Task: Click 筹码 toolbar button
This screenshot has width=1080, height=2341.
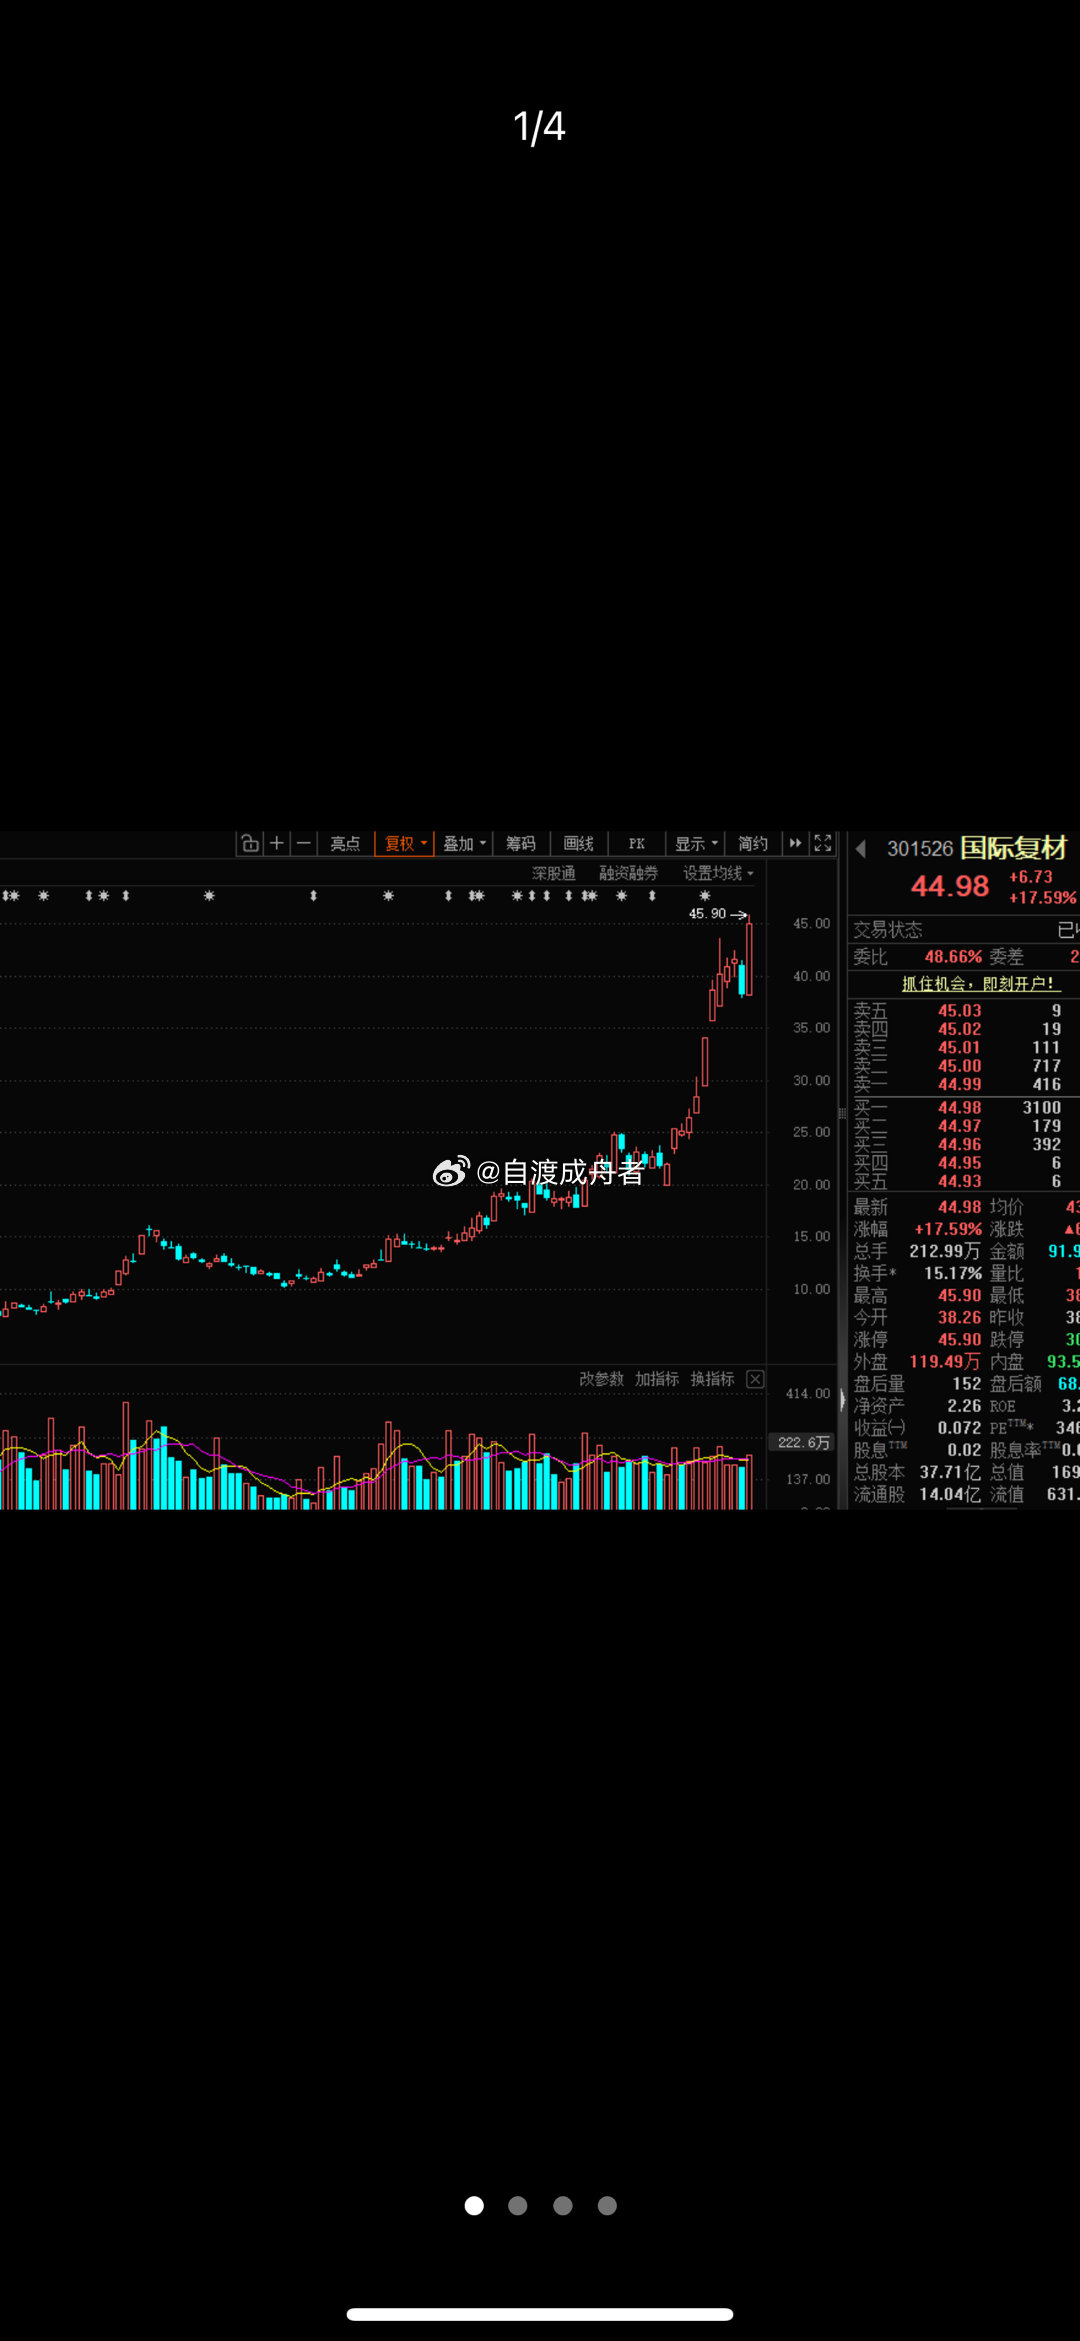Action: pyautogui.click(x=521, y=843)
